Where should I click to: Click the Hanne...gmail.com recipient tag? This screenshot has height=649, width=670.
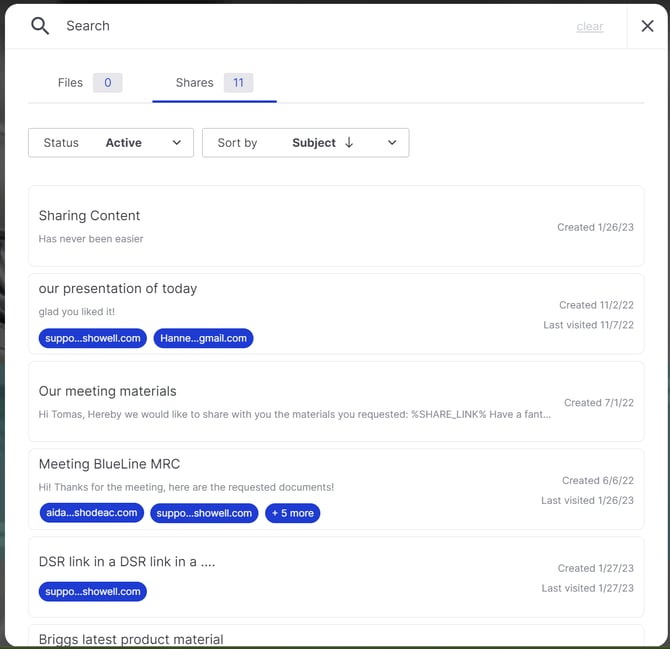(x=203, y=339)
